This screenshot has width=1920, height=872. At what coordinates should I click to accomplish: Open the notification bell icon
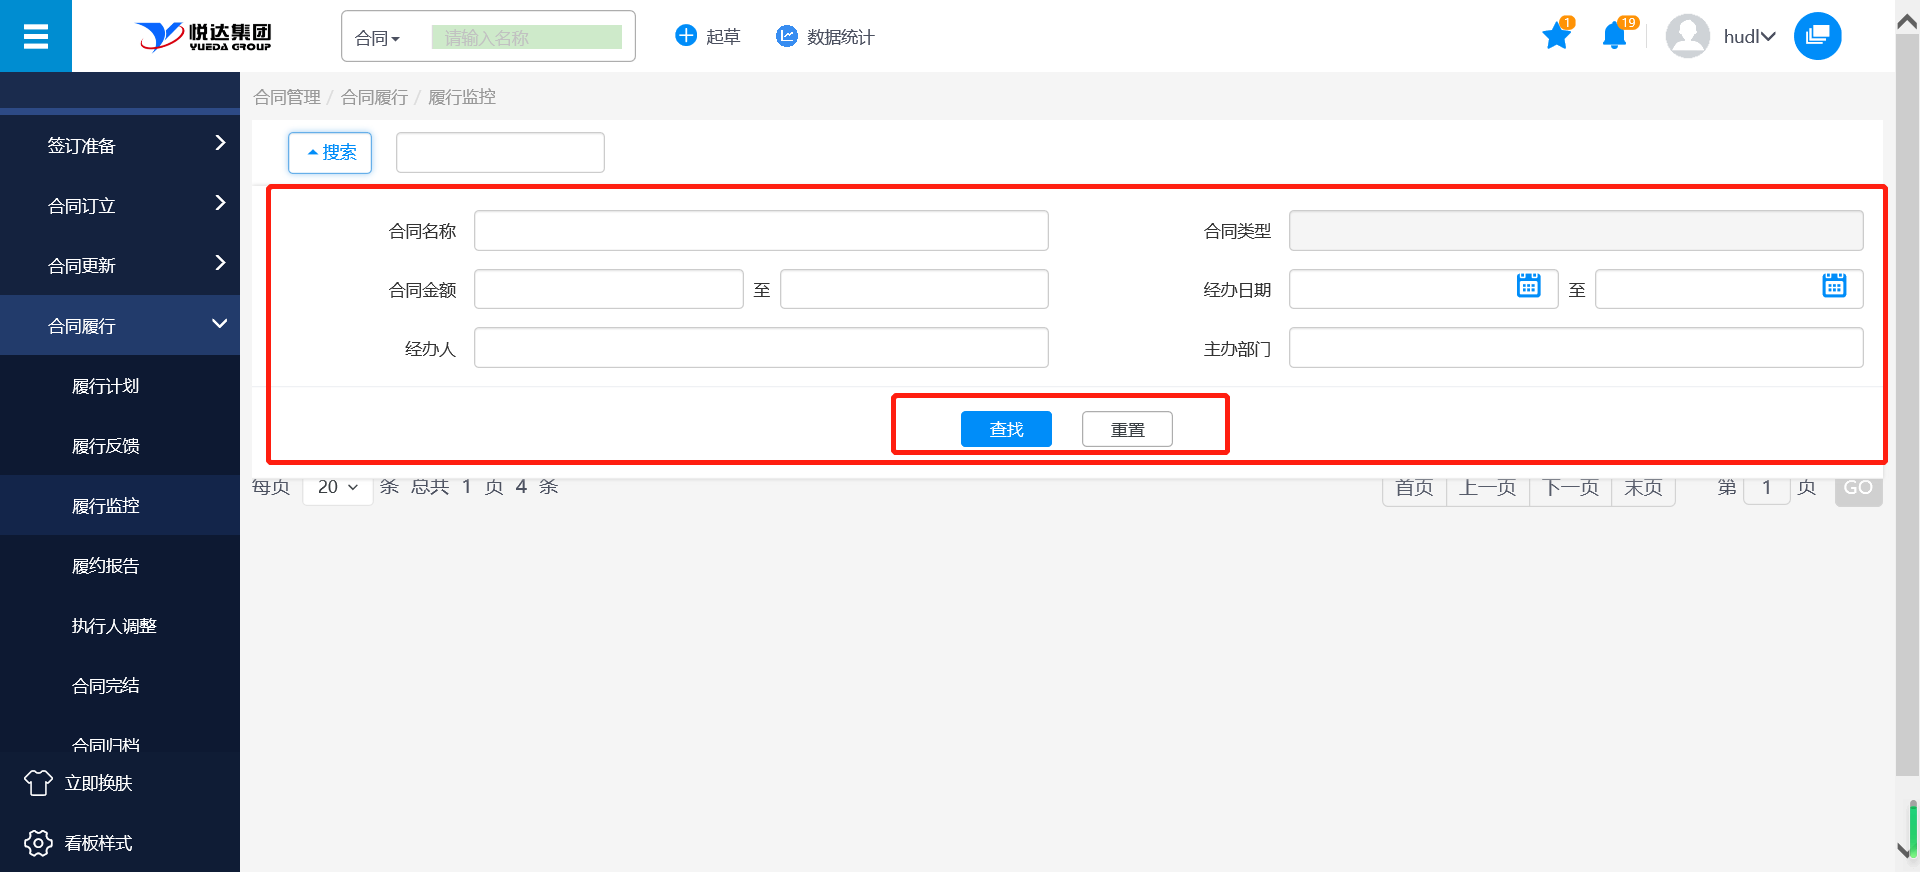click(x=1613, y=37)
